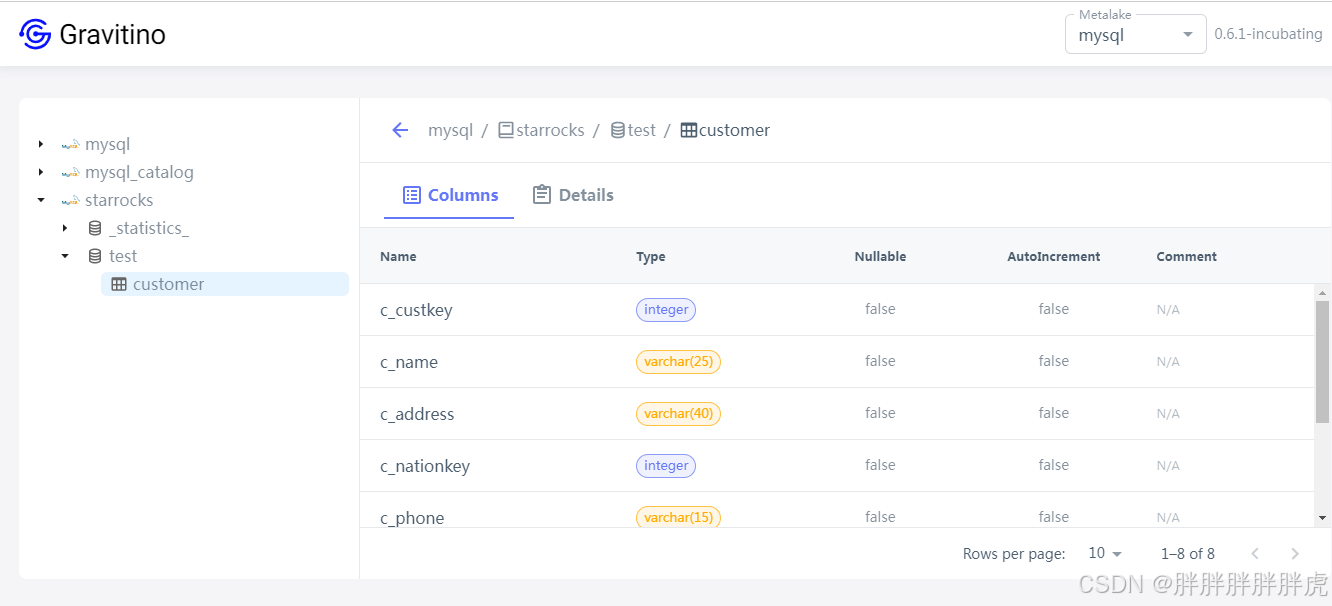Click the scrollbar up arrow
This screenshot has height=606, width=1332.
1323,292
